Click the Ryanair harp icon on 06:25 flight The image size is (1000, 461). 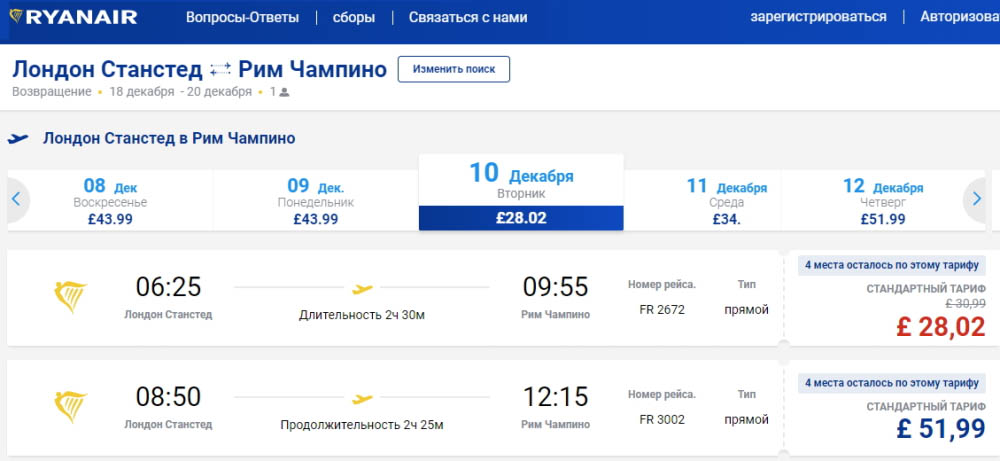pyautogui.click(x=70, y=296)
